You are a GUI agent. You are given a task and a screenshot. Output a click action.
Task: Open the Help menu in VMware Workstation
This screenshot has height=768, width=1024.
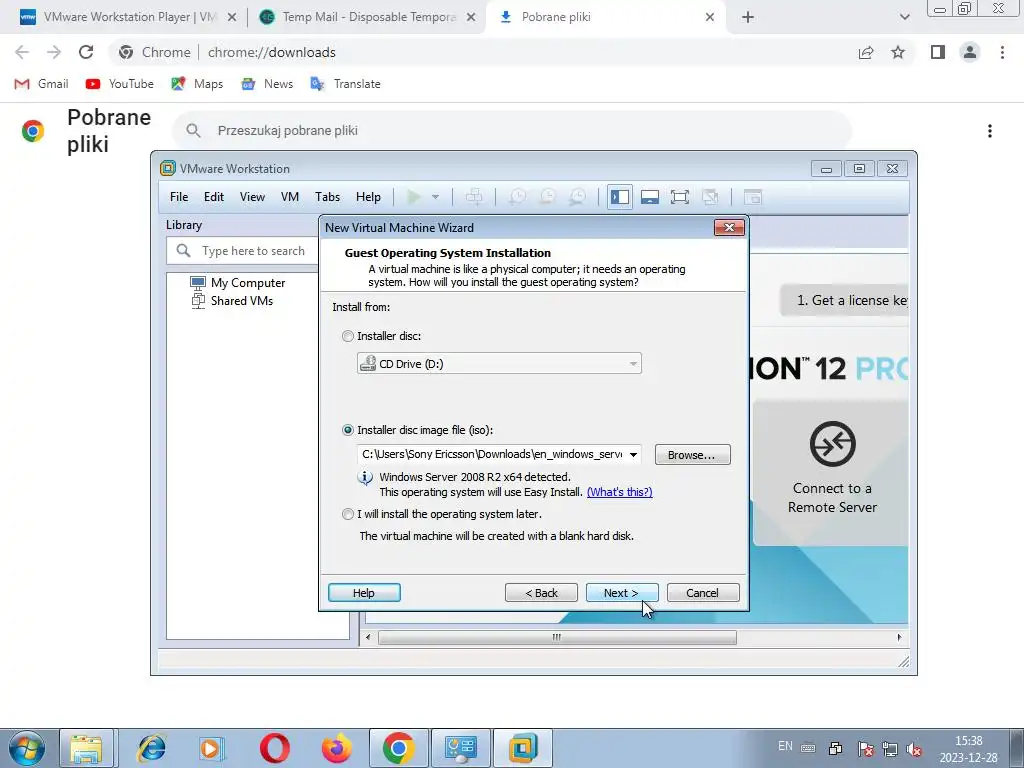pos(368,197)
